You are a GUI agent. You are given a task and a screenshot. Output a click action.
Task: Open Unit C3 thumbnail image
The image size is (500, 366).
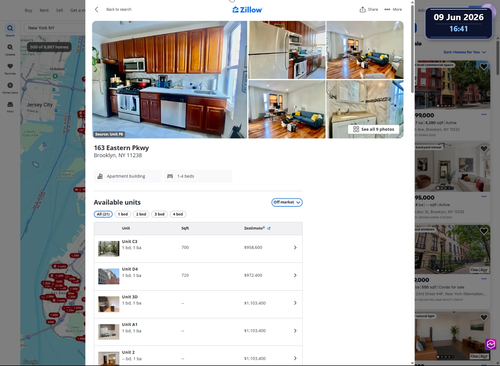[109, 249]
